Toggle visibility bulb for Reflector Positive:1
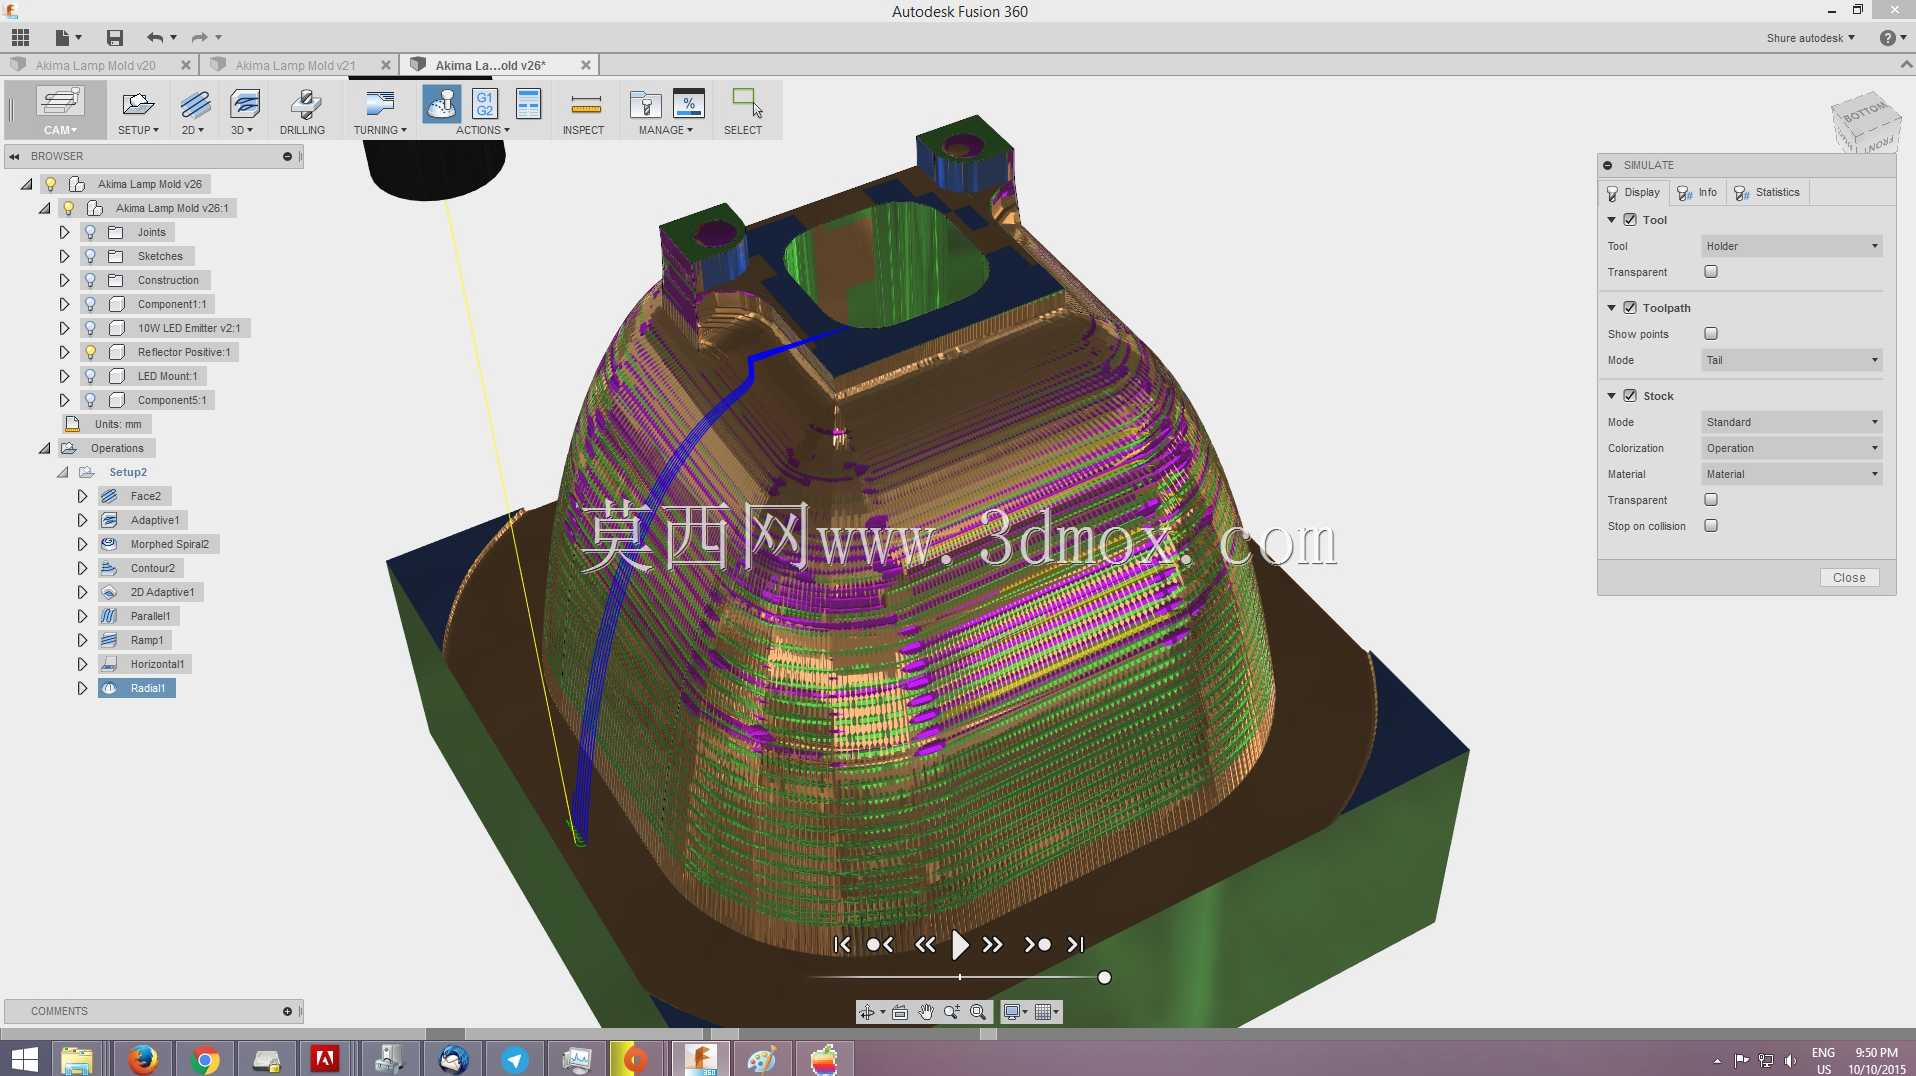The image size is (1916, 1076). [x=90, y=352]
